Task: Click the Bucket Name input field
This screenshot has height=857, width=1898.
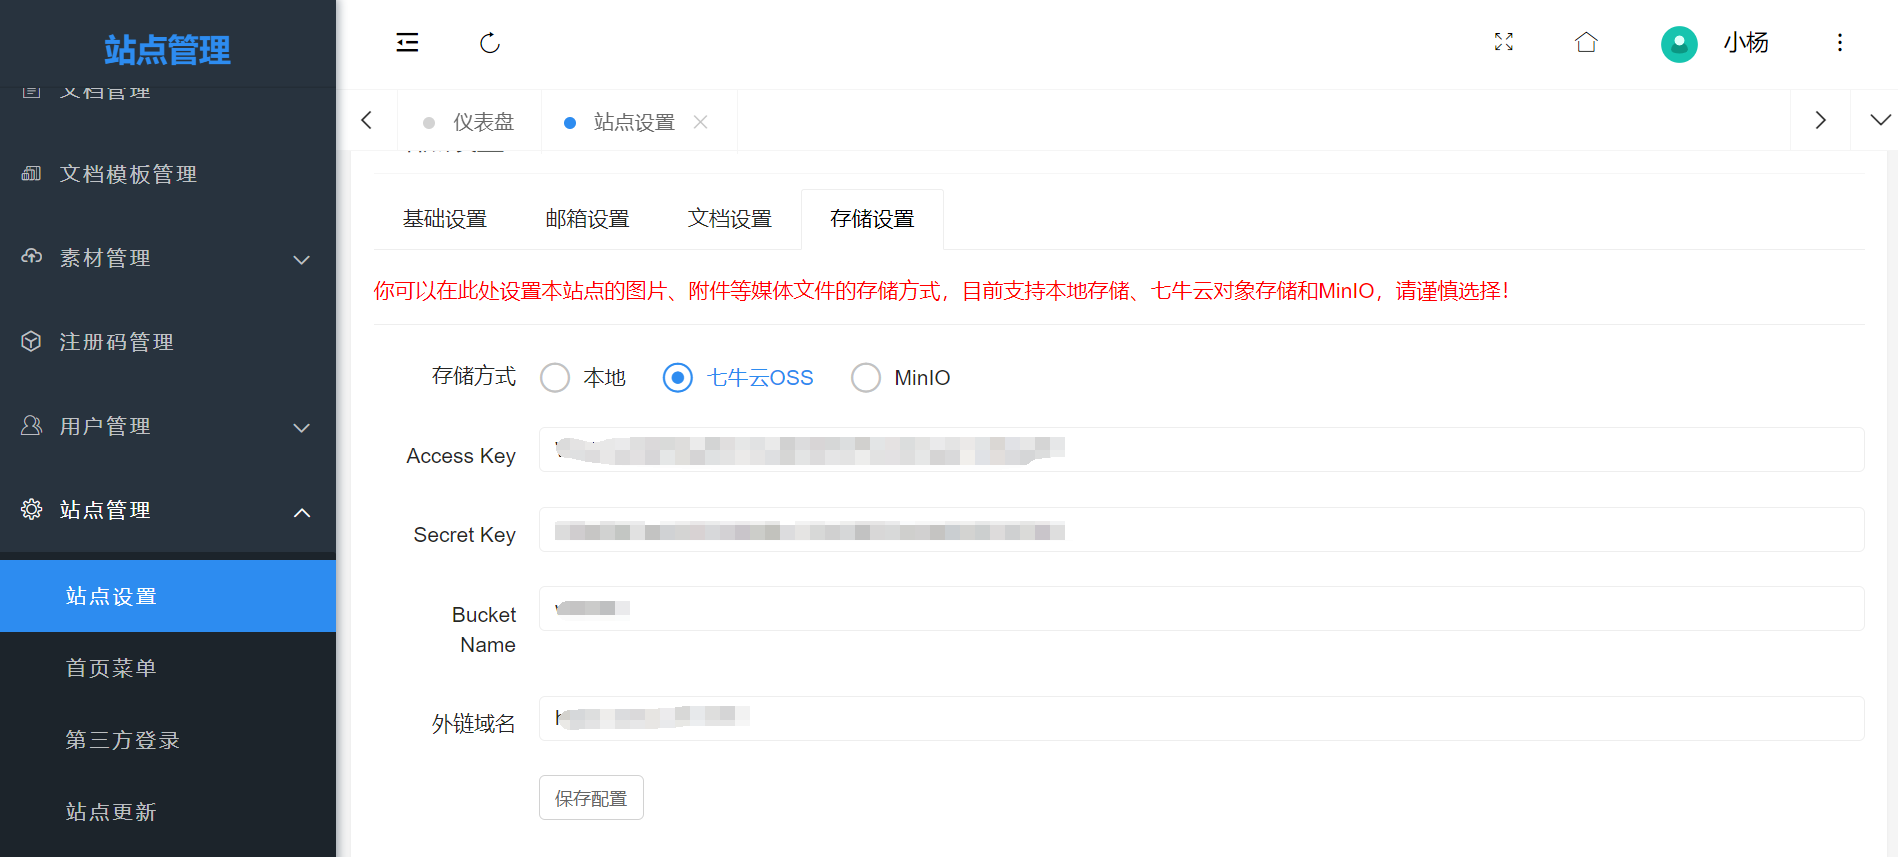Action: coord(1200,609)
